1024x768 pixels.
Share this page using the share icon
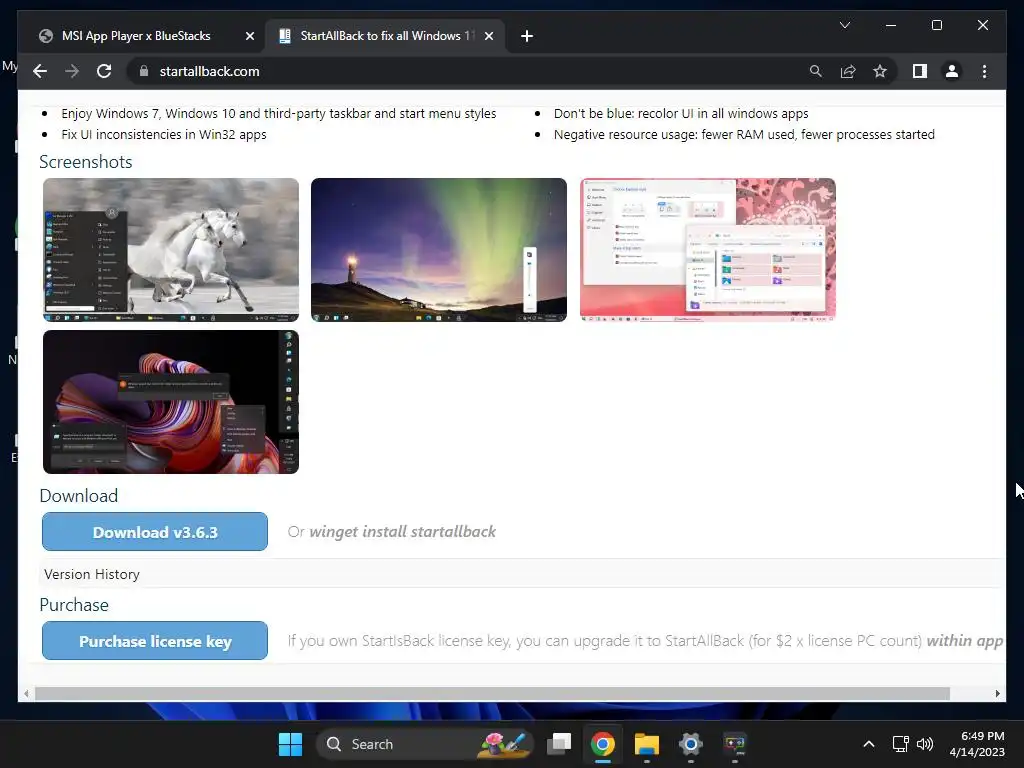pos(848,71)
